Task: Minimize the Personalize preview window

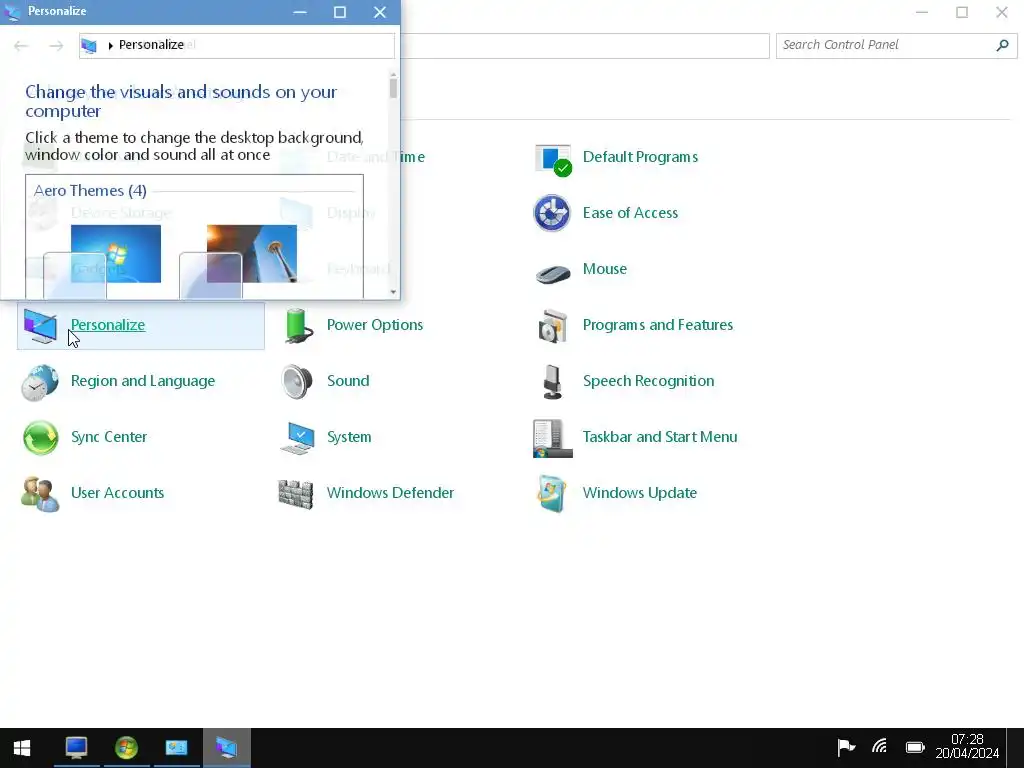Action: (300, 12)
